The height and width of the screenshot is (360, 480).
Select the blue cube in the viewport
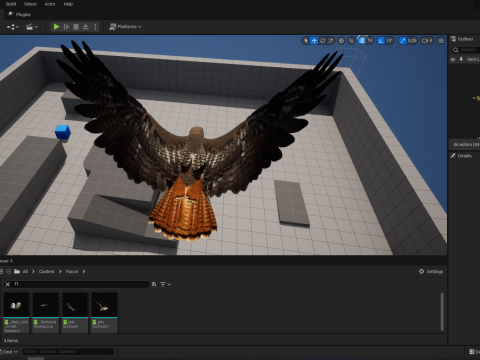(x=62, y=132)
